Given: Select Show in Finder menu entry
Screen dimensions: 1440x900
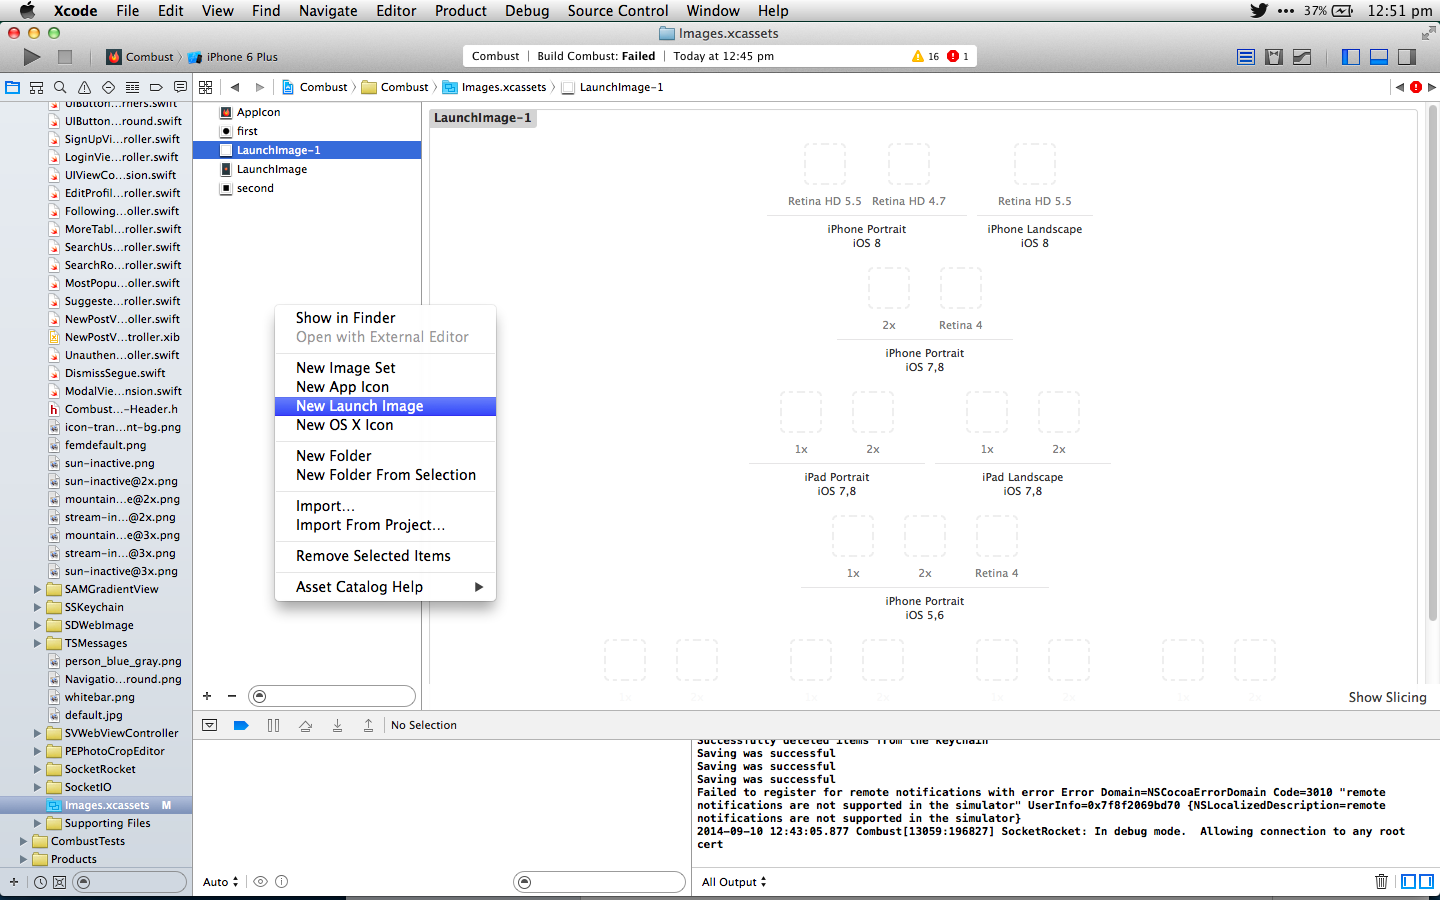Looking at the screenshot, I should 385,318.
